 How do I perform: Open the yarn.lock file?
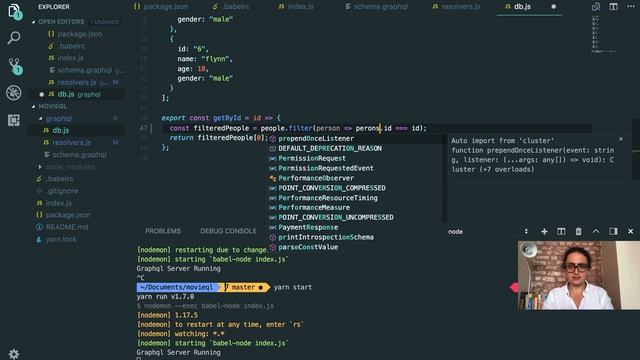(76, 239)
